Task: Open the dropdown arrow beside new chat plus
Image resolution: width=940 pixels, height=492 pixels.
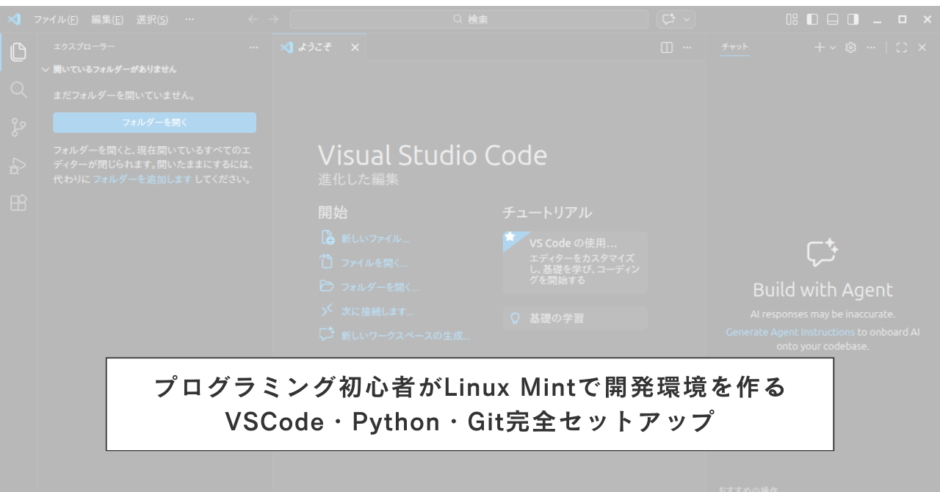Action: coord(832,47)
